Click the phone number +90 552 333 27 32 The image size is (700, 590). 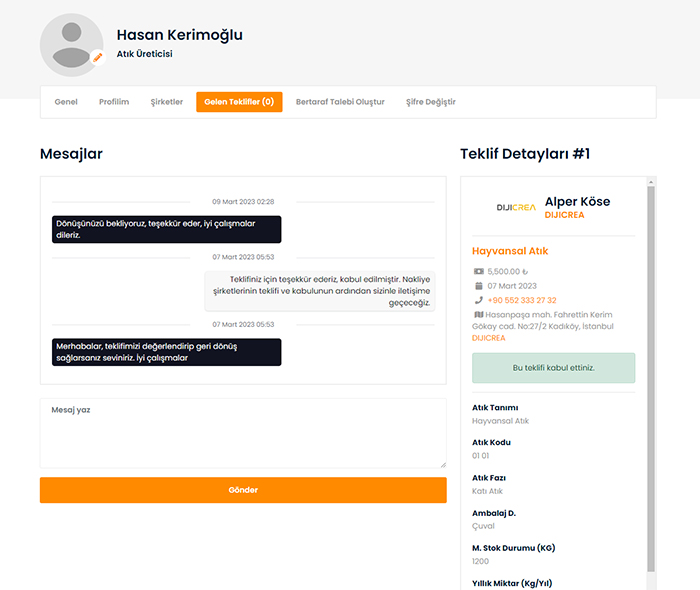[x=522, y=300]
